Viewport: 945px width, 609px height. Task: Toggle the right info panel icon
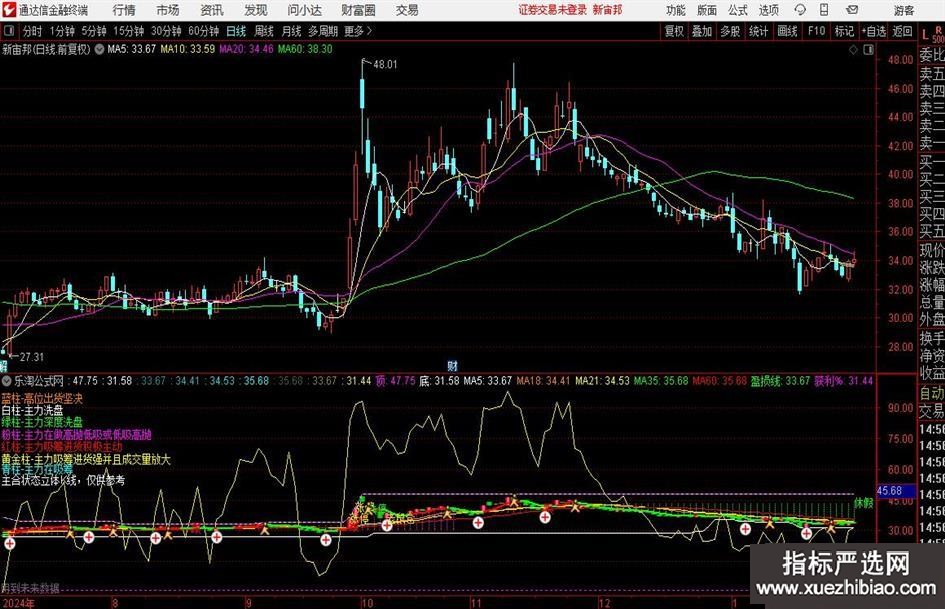pyautogui.click(x=868, y=50)
